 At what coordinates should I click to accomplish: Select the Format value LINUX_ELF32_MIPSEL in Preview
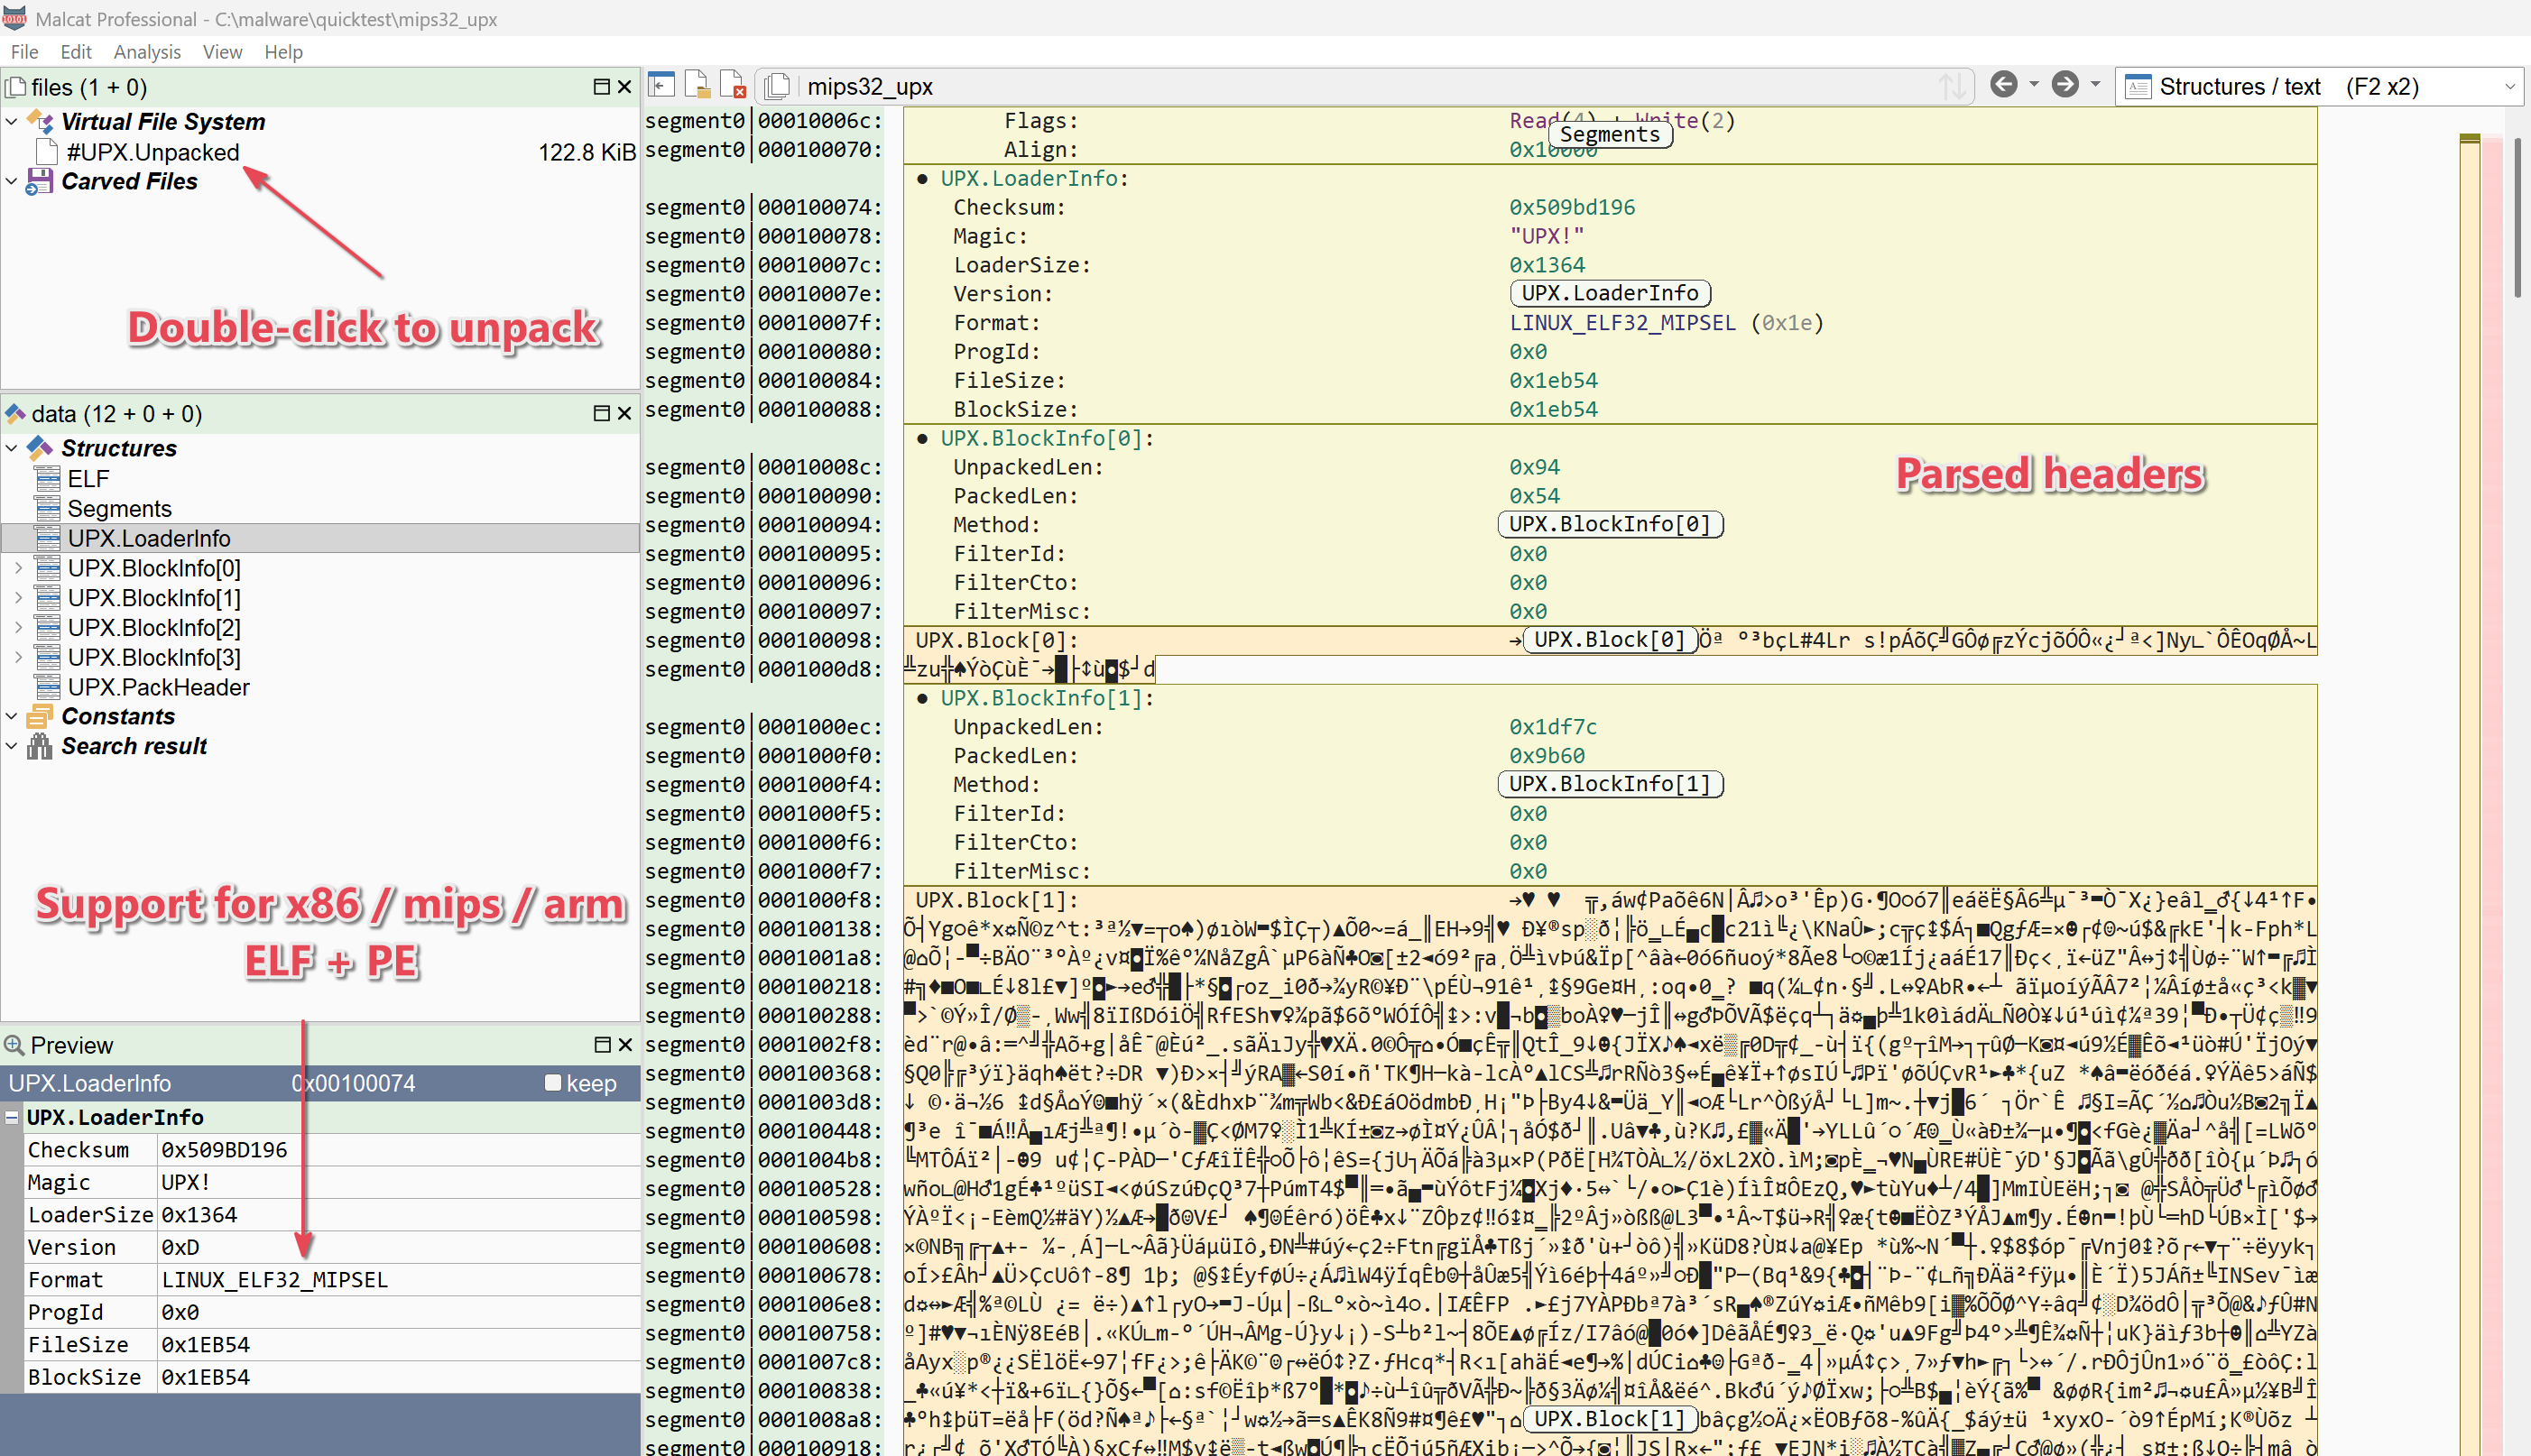274,1279
